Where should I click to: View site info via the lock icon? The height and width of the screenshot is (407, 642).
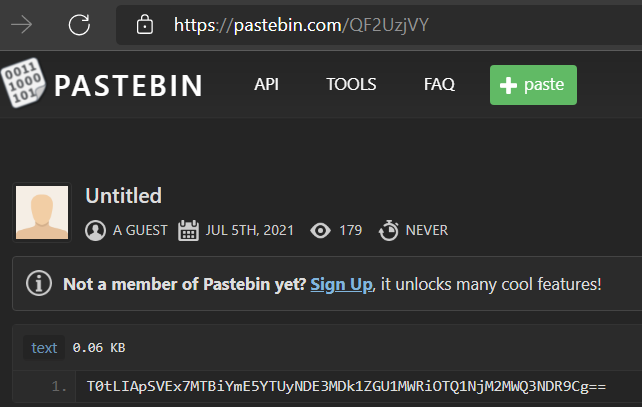click(x=146, y=23)
